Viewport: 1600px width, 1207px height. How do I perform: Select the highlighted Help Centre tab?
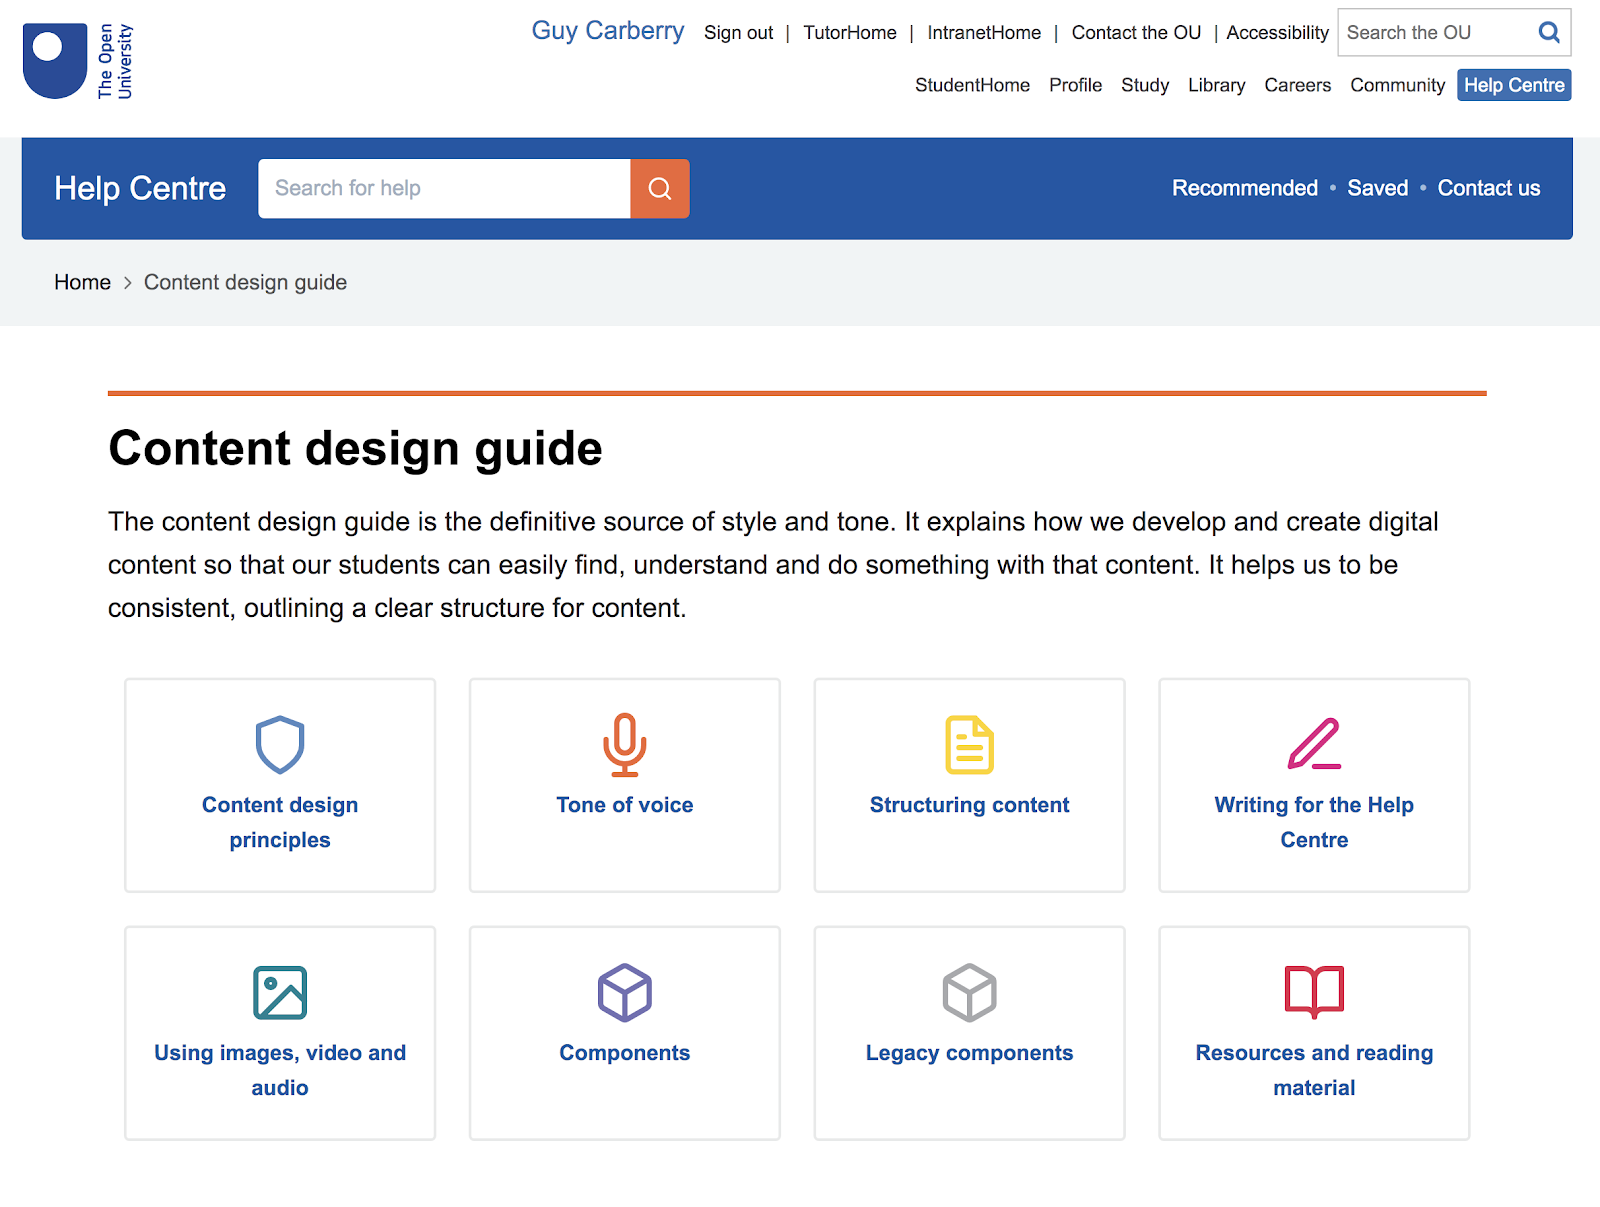[1514, 85]
